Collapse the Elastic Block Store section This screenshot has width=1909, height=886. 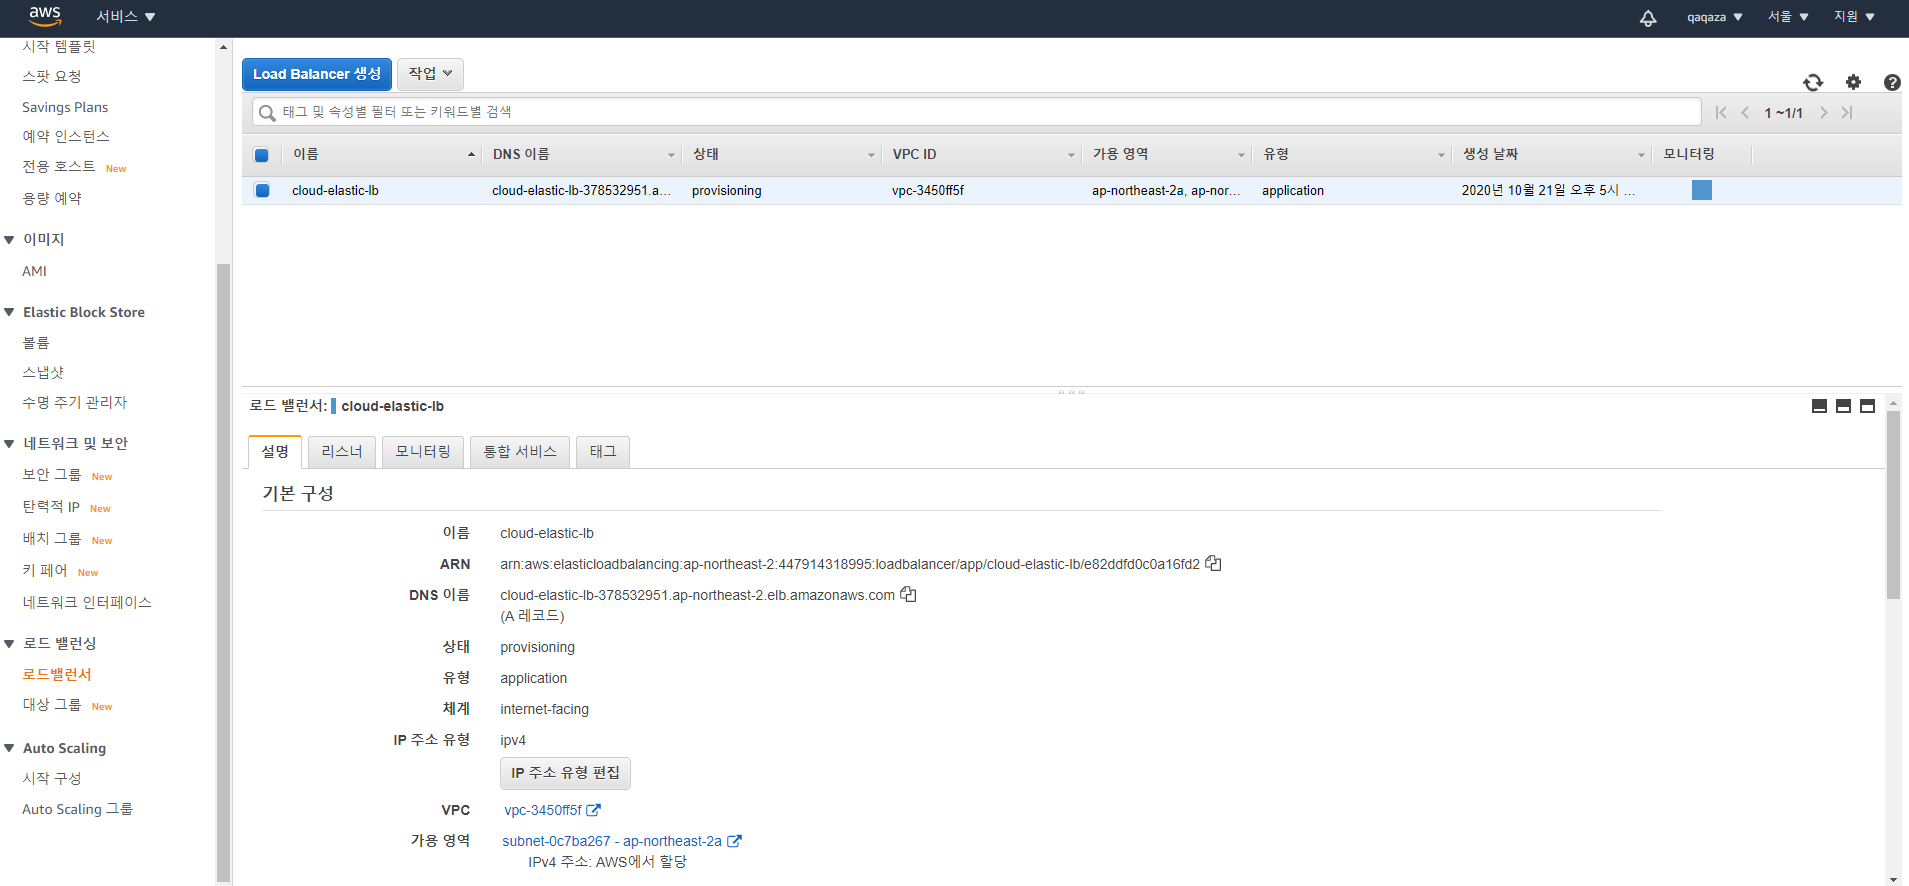(x=10, y=313)
